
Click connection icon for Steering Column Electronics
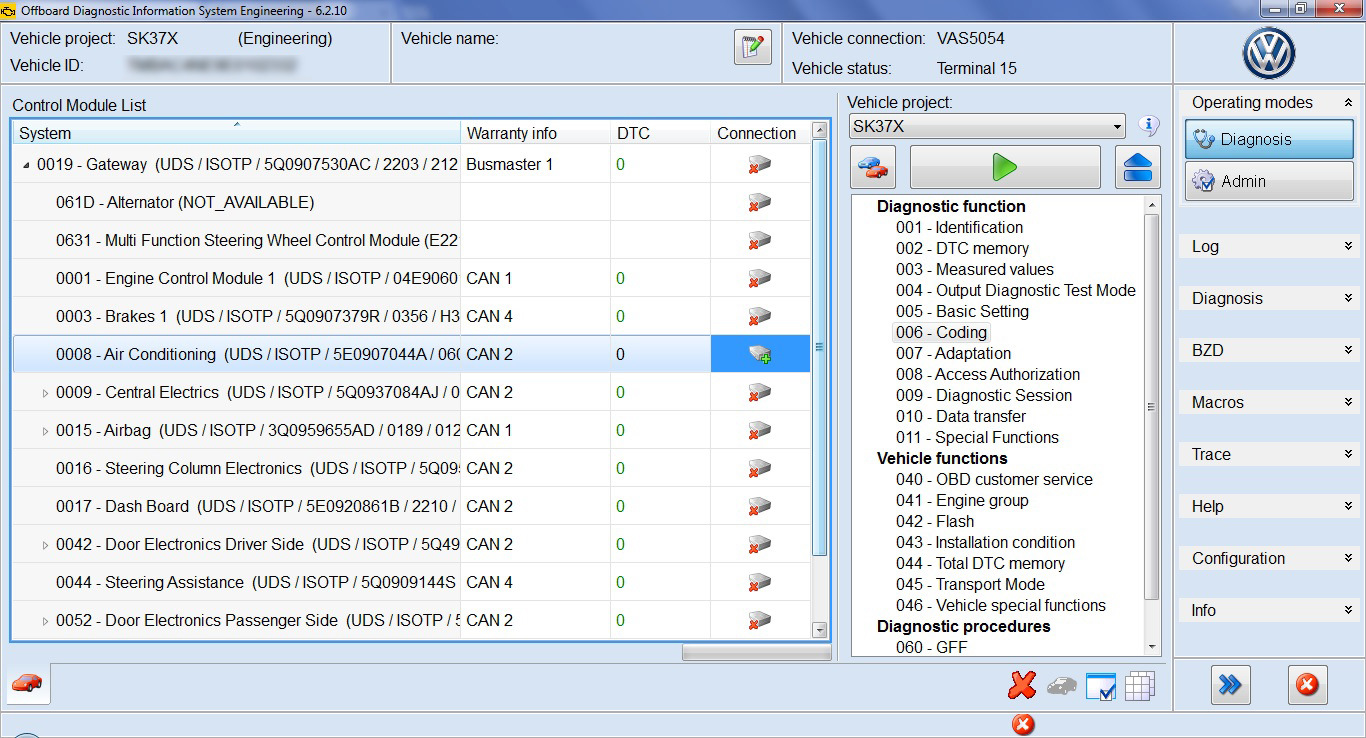click(759, 468)
